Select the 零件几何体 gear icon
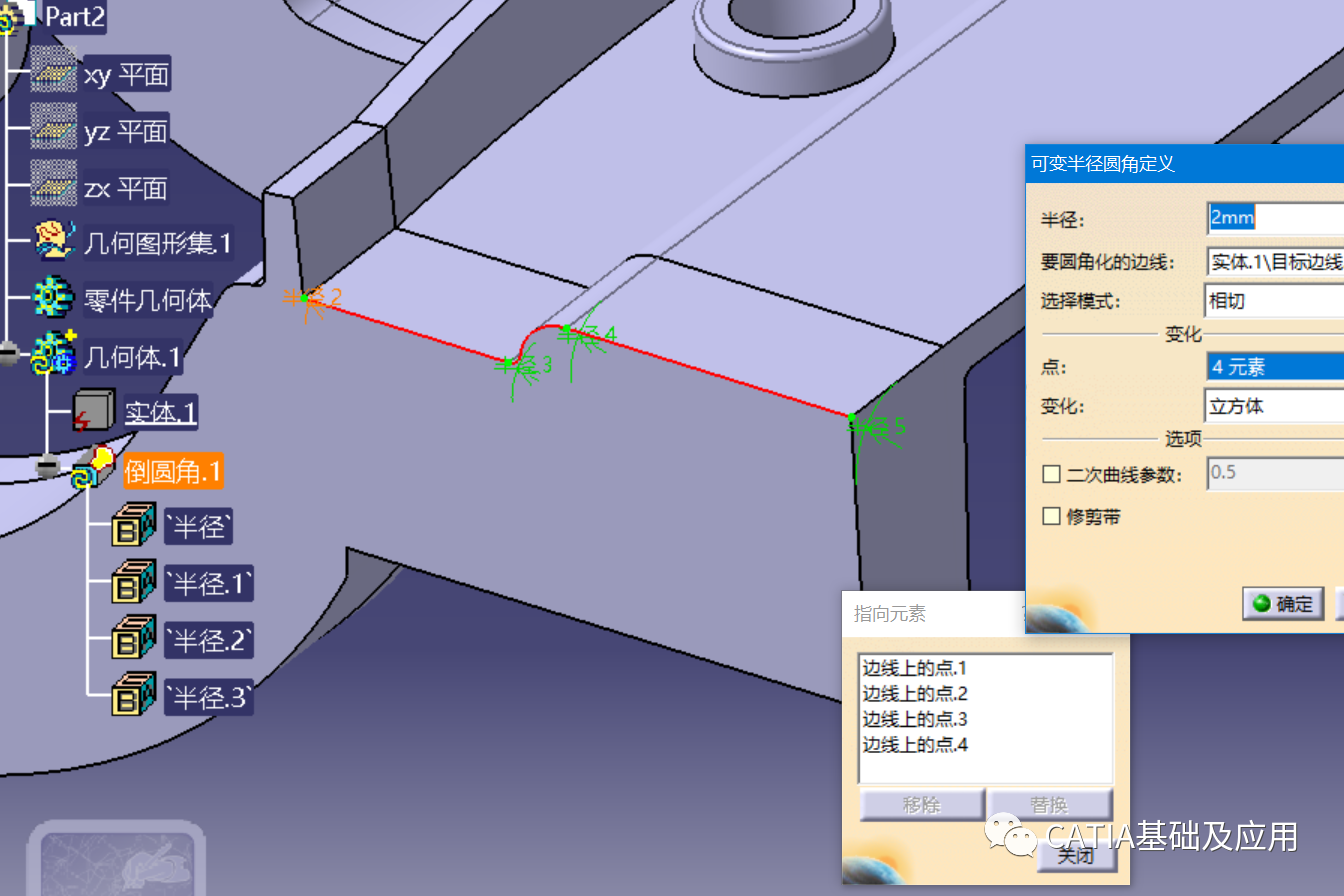The width and height of the screenshot is (1344, 896). (53, 298)
